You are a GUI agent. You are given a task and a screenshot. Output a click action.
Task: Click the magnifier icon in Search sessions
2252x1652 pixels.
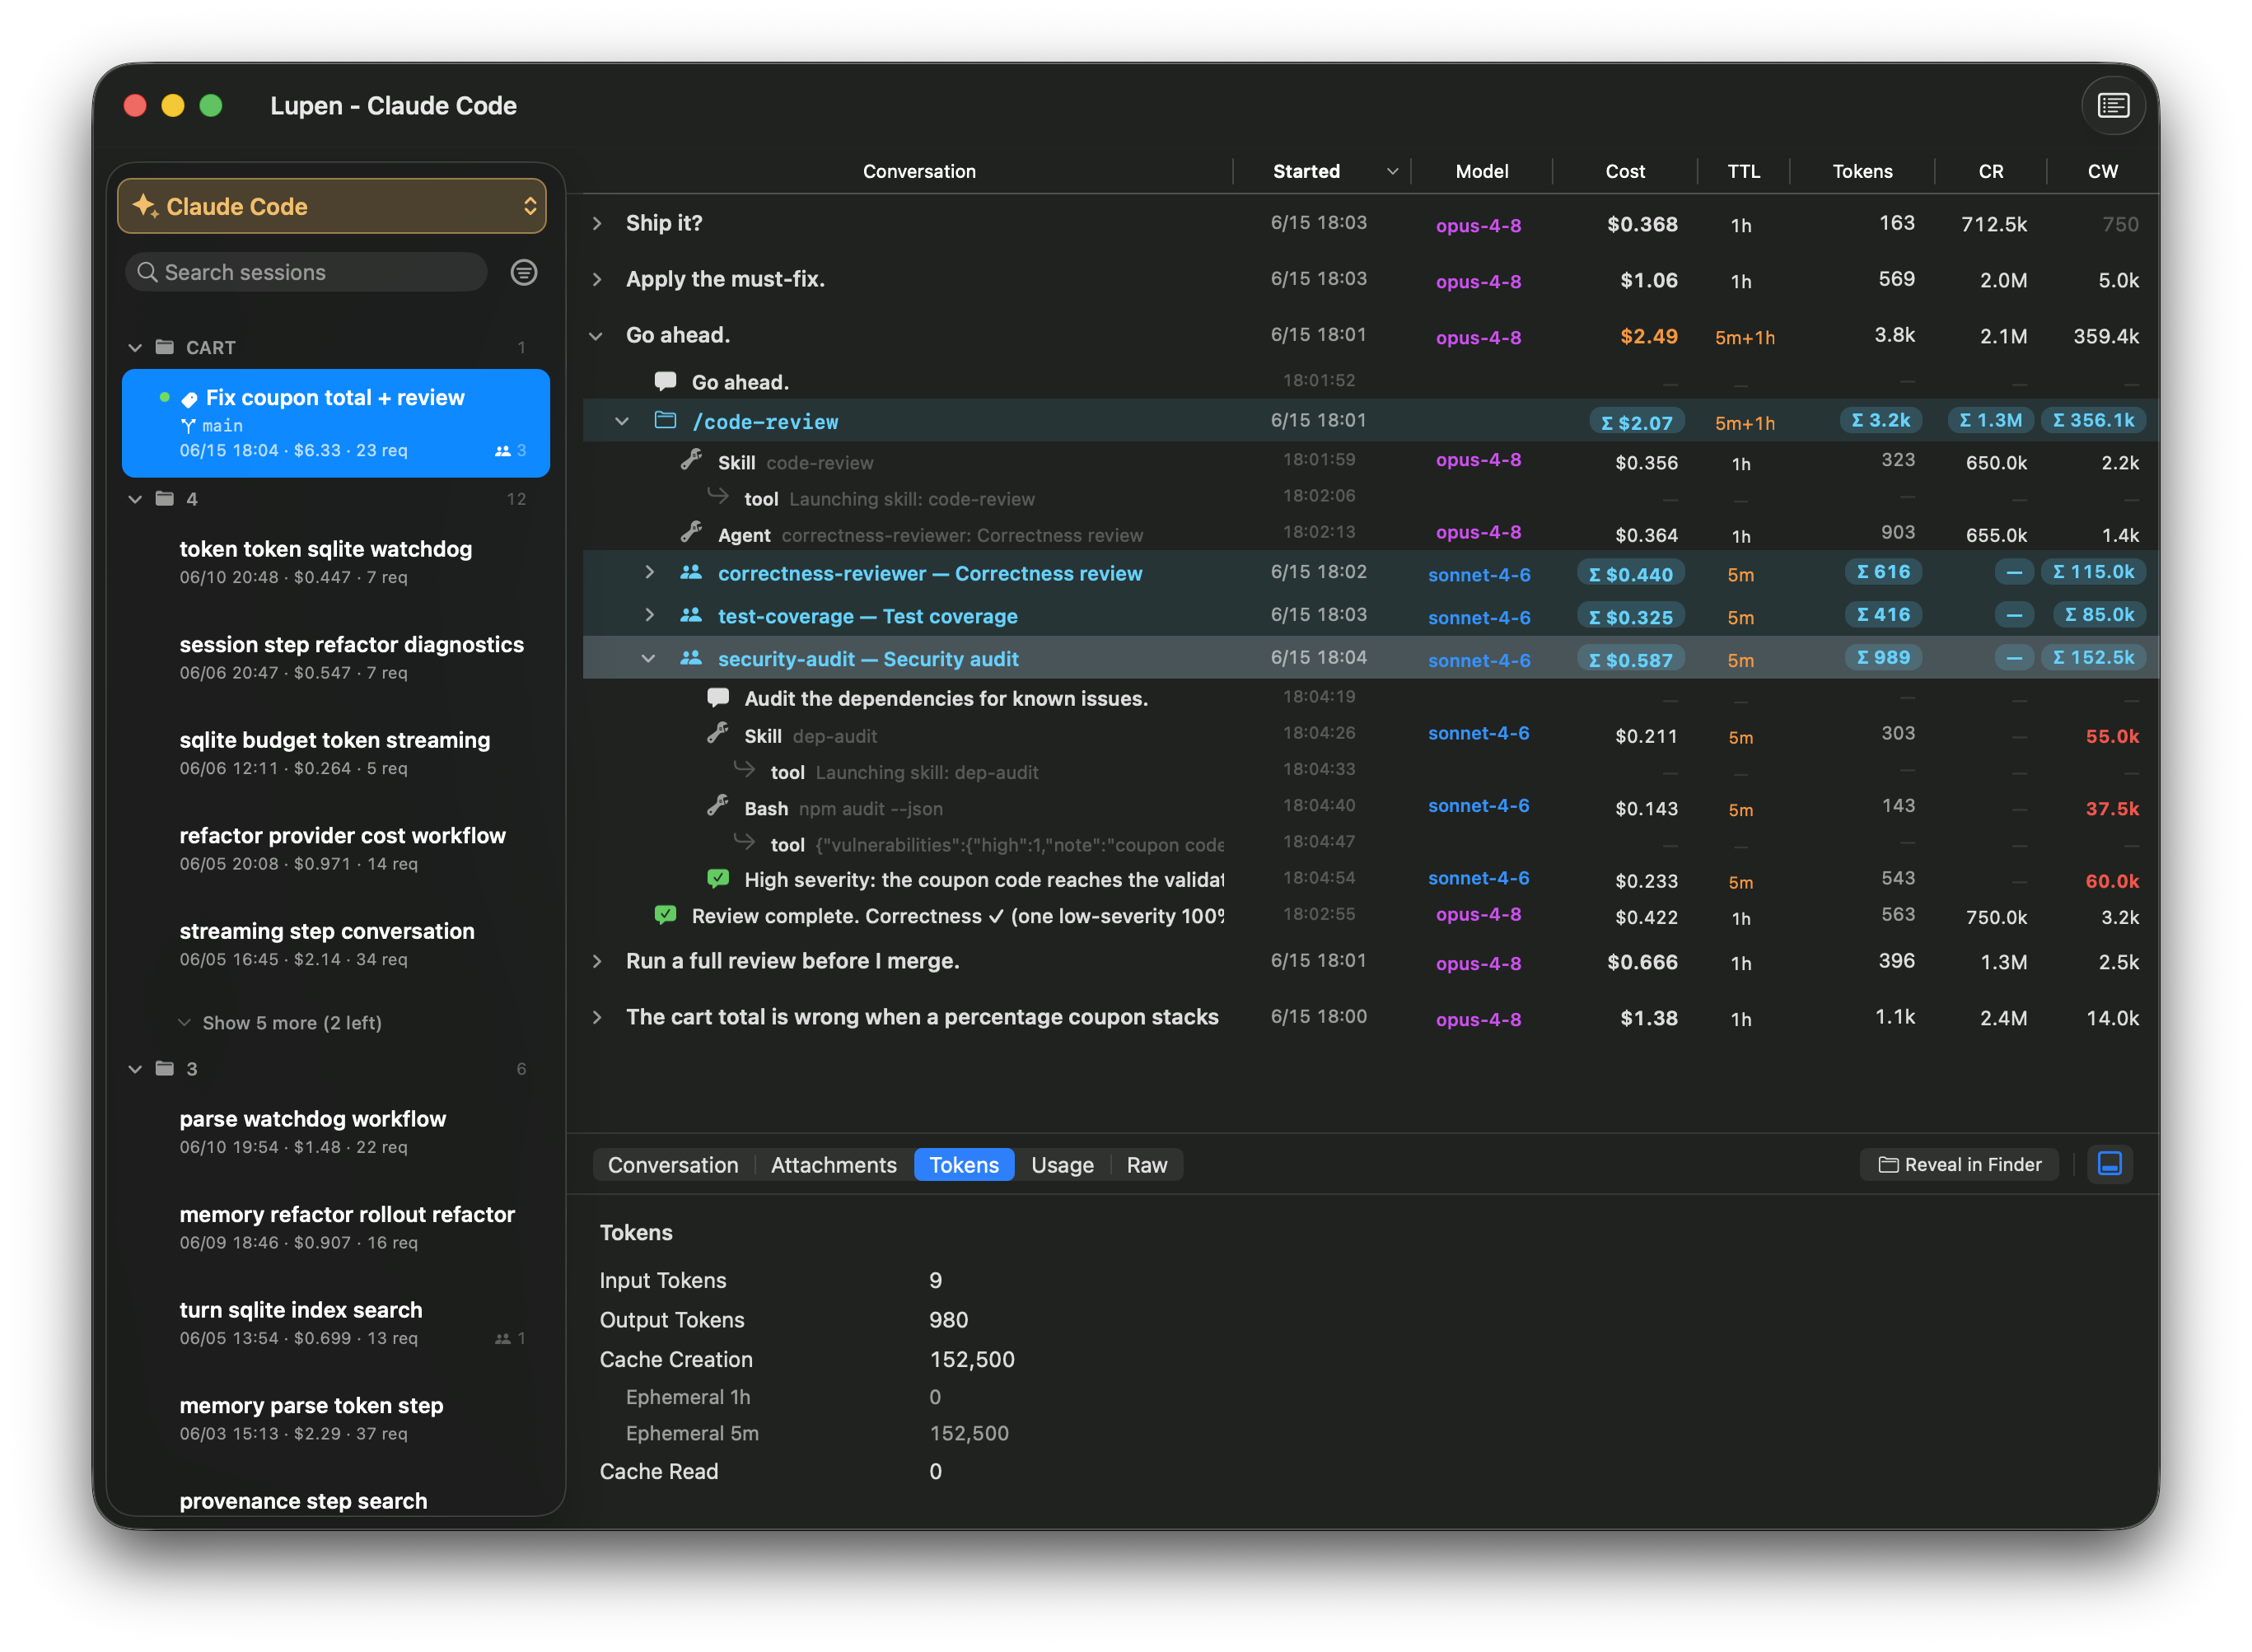[x=147, y=272]
